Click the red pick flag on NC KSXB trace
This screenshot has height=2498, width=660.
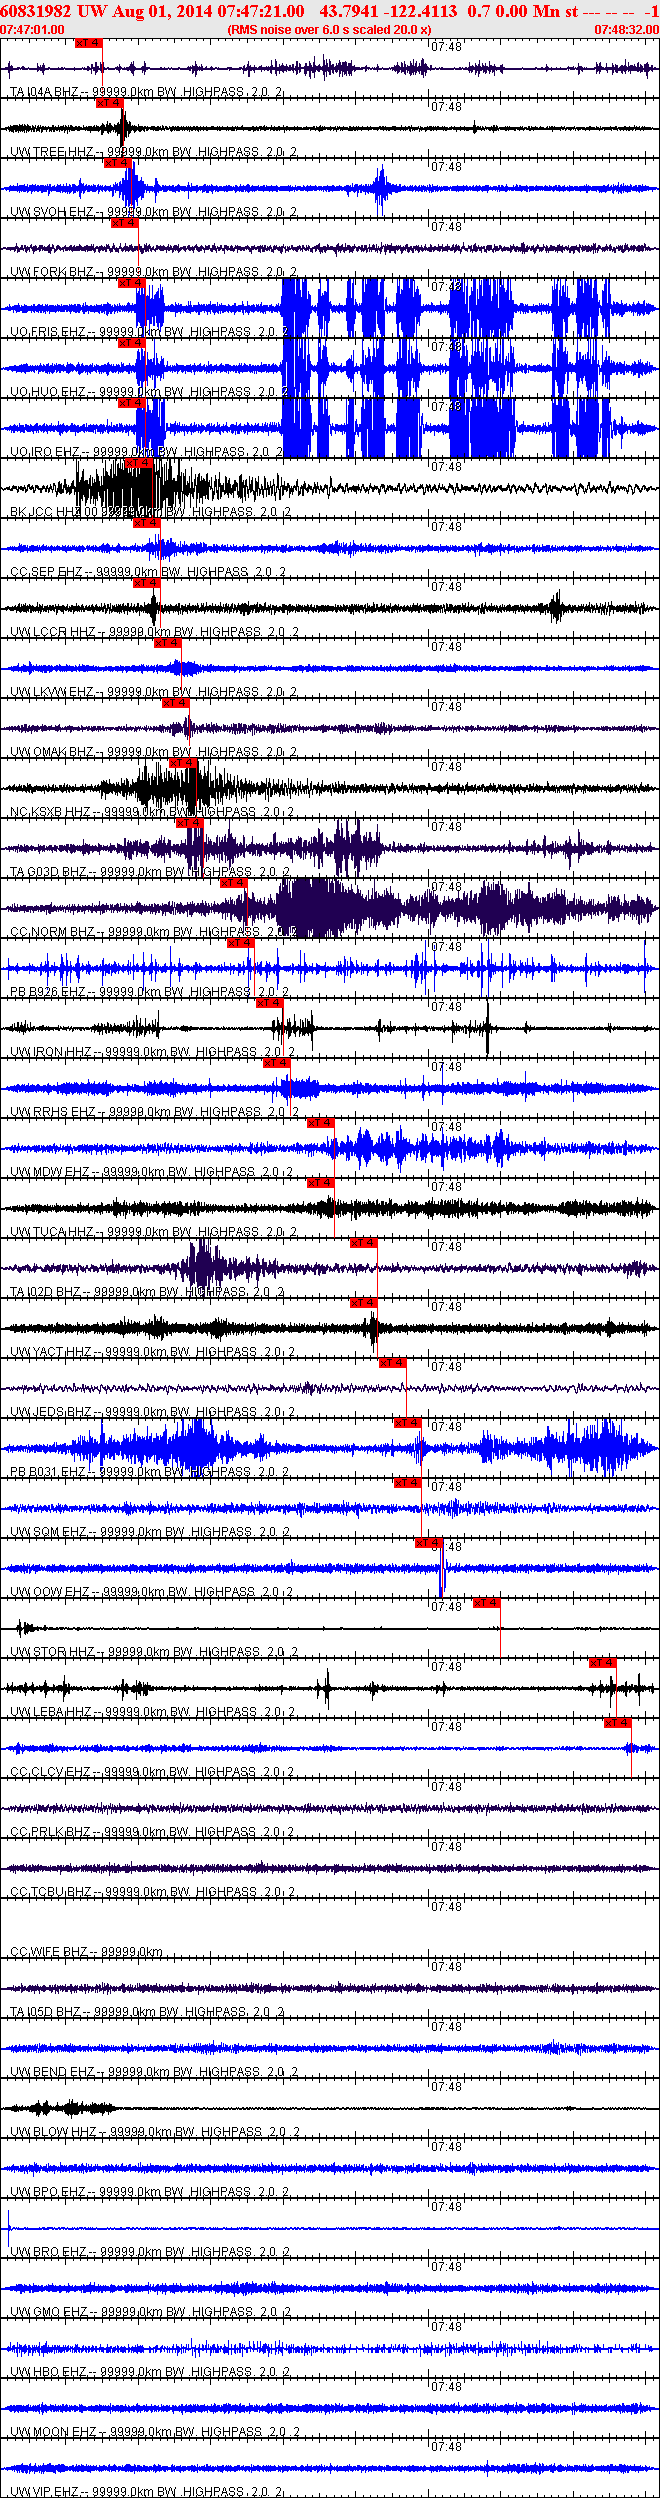tap(183, 763)
